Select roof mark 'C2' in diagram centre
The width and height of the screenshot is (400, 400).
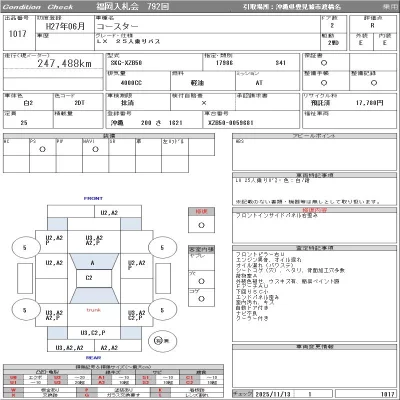click(x=89, y=278)
